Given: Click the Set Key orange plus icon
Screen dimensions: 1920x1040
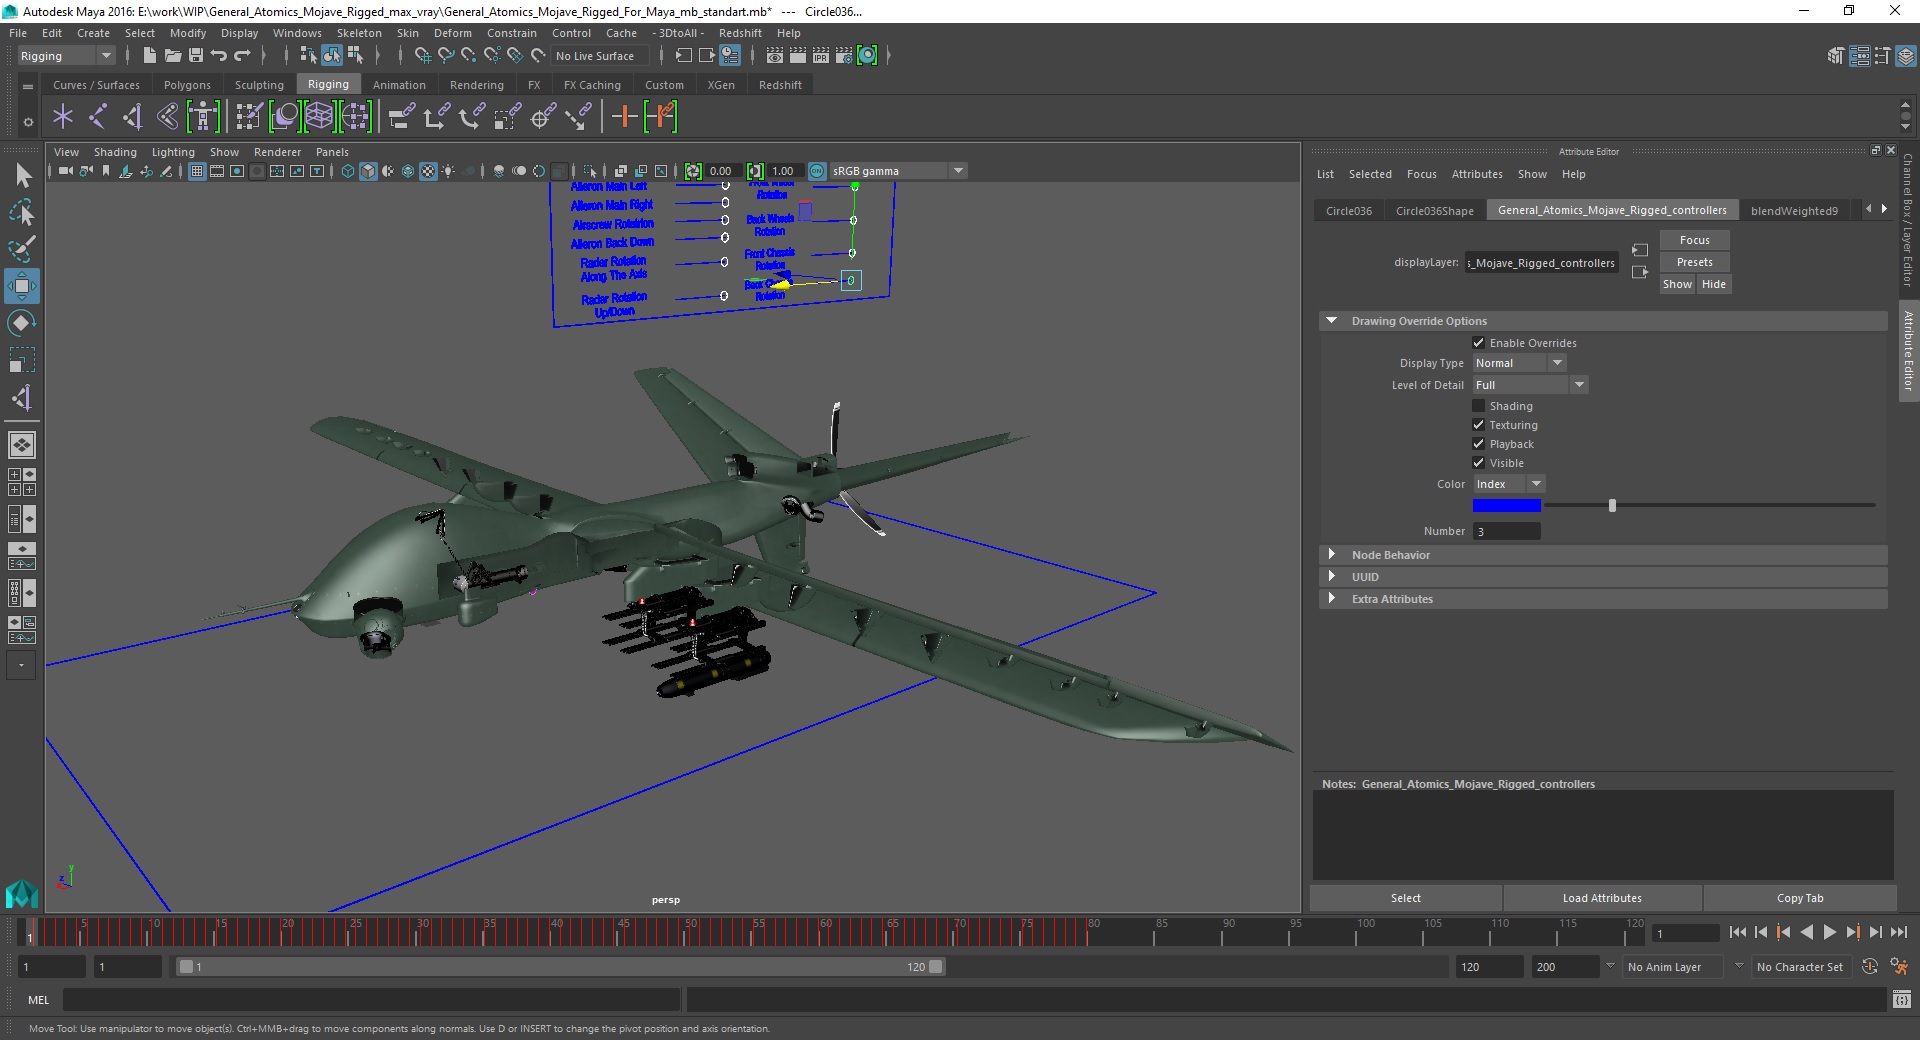Looking at the screenshot, I should 624,117.
